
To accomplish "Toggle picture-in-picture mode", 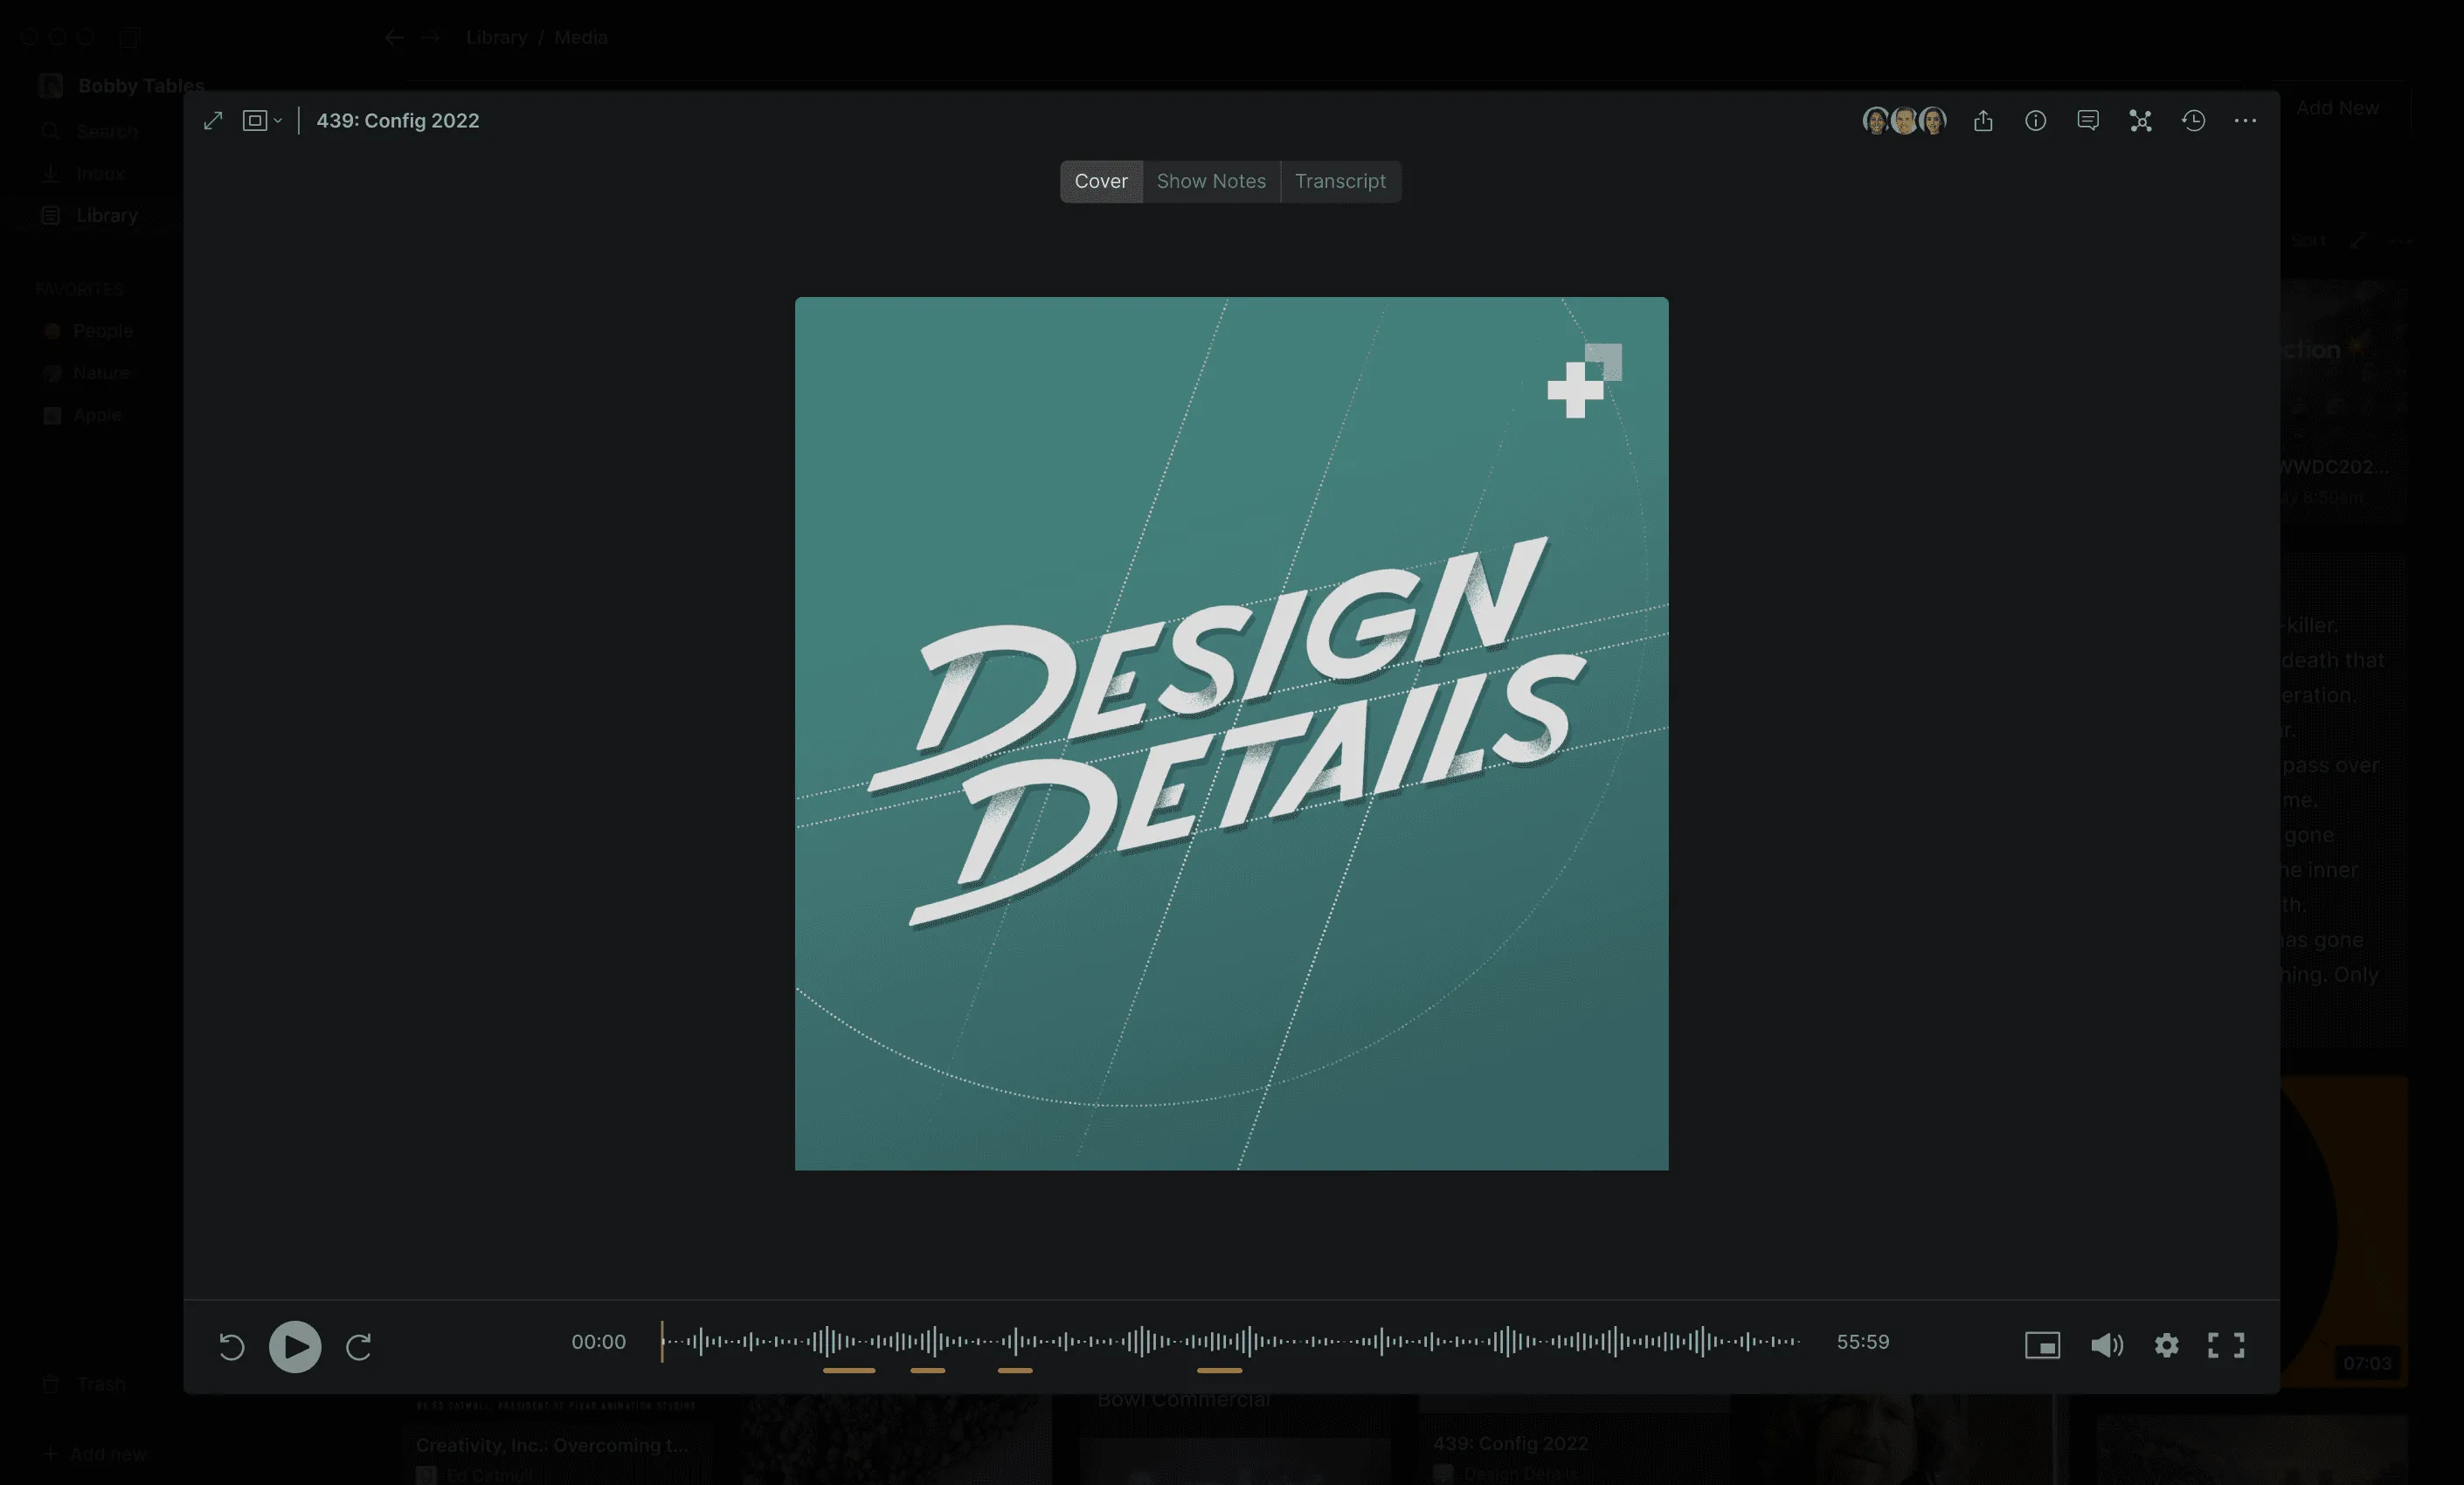I will click(x=2042, y=1346).
